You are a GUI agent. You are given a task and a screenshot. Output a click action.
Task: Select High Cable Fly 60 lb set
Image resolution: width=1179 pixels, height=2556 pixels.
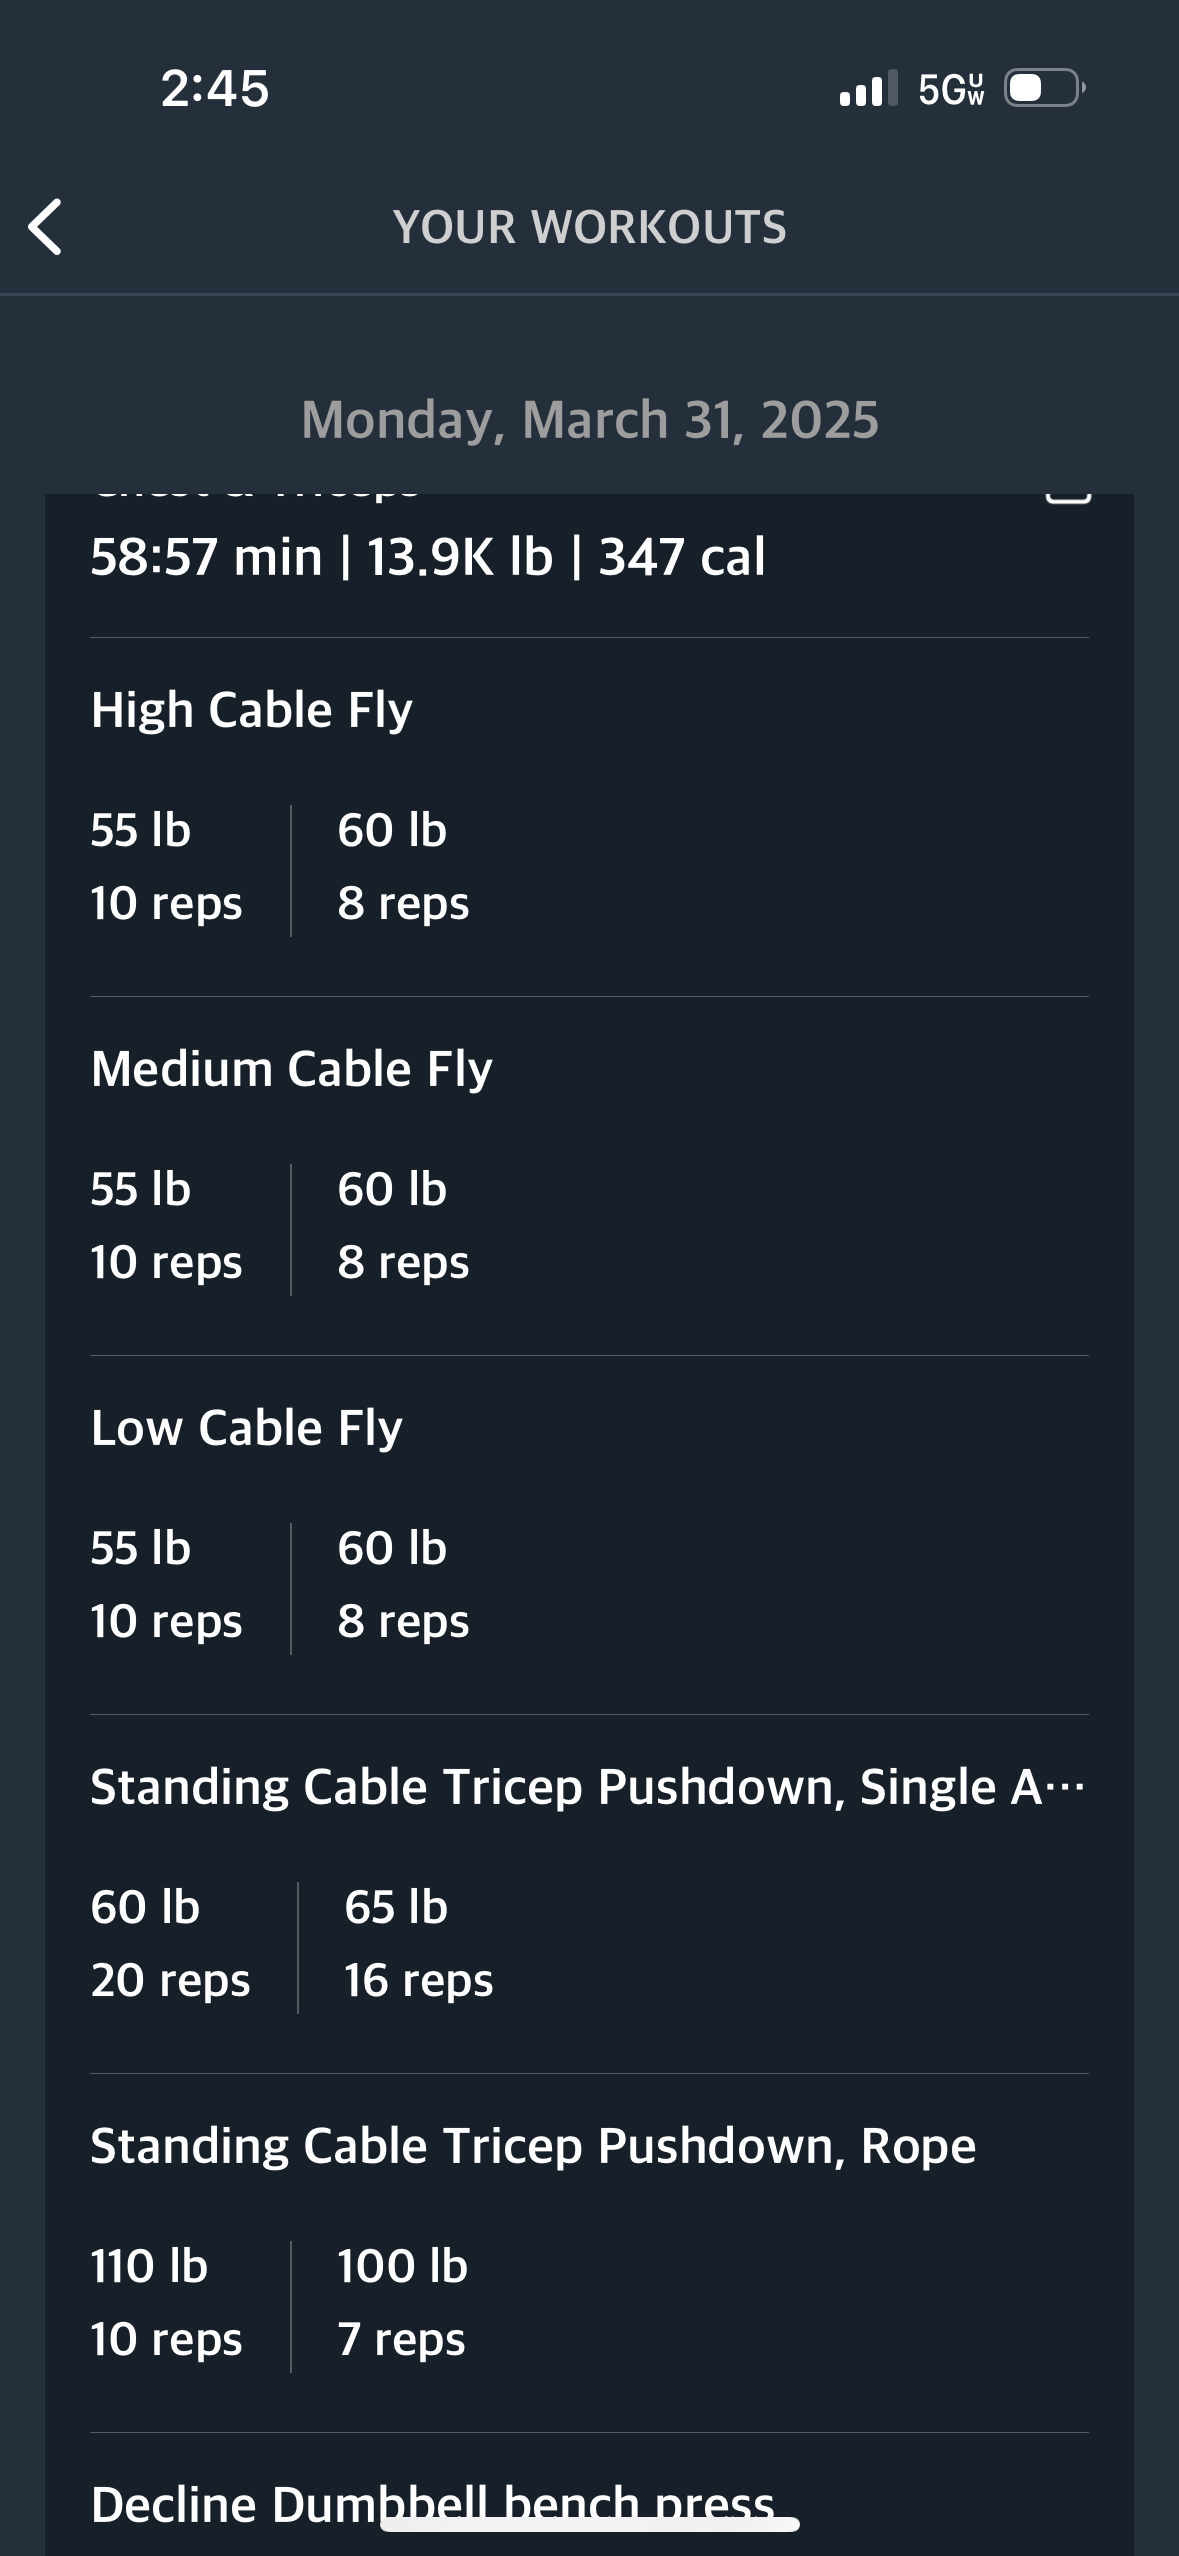click(403, 867)
